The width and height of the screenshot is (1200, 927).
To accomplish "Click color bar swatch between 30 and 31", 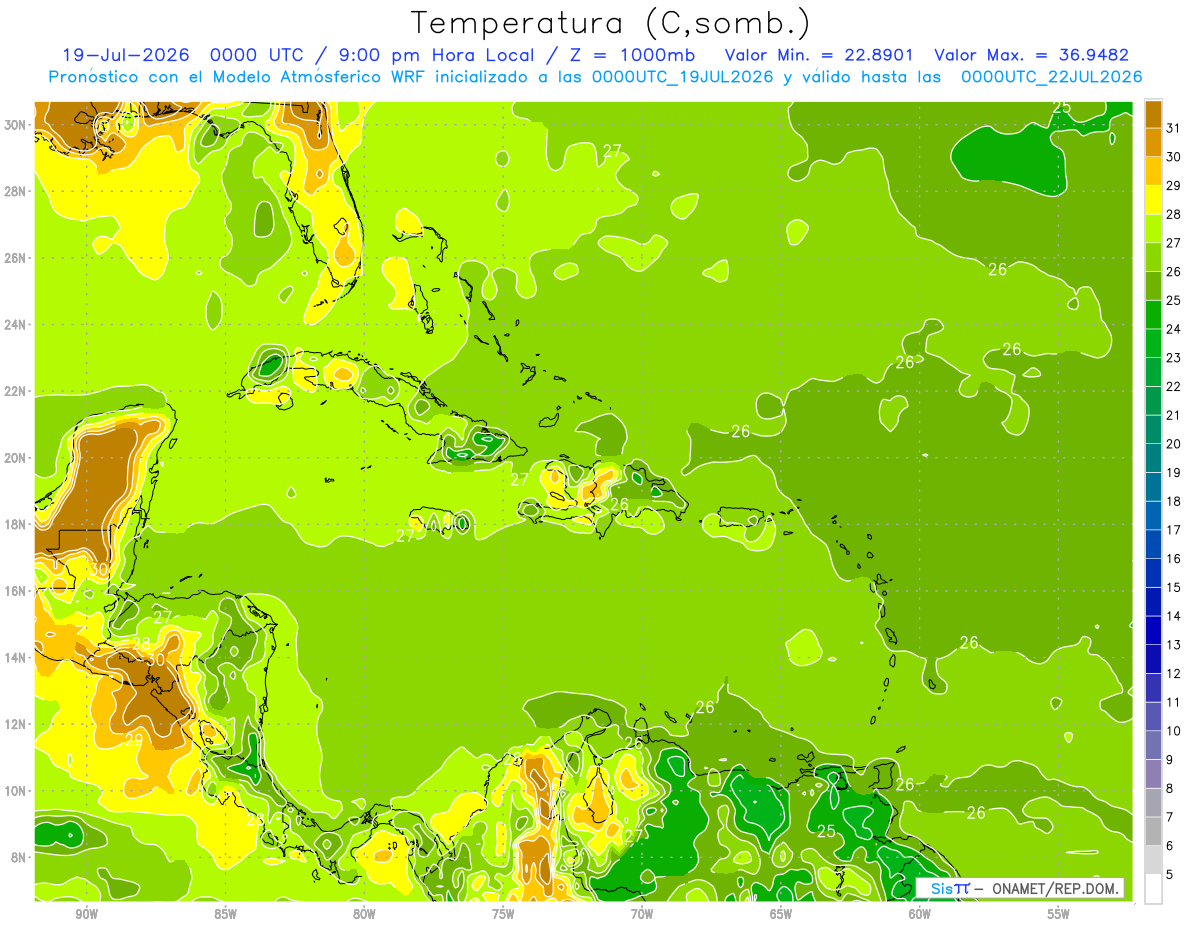I will pos(1153,141).
